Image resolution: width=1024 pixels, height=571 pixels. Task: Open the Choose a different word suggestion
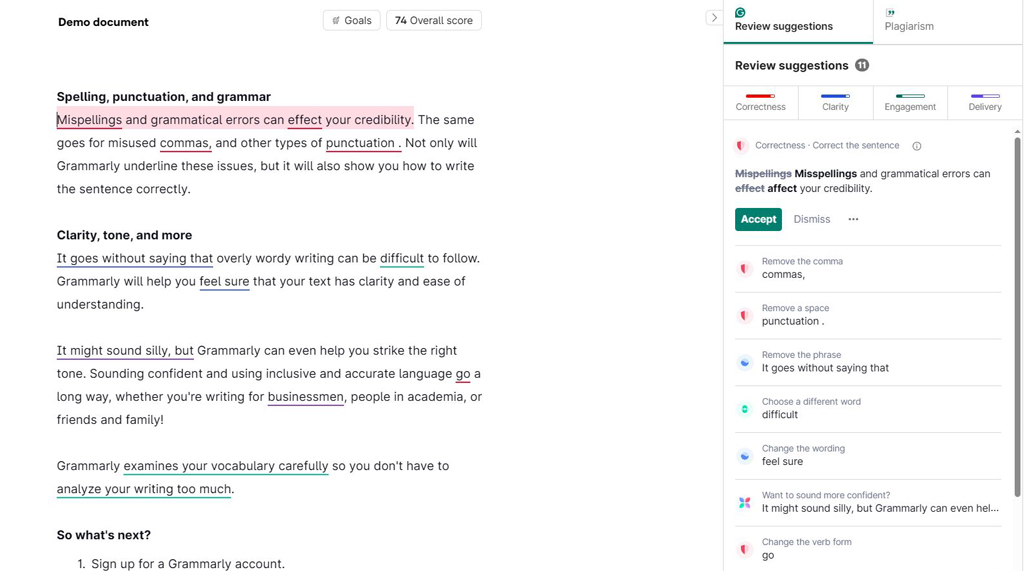tap(868, 409)
